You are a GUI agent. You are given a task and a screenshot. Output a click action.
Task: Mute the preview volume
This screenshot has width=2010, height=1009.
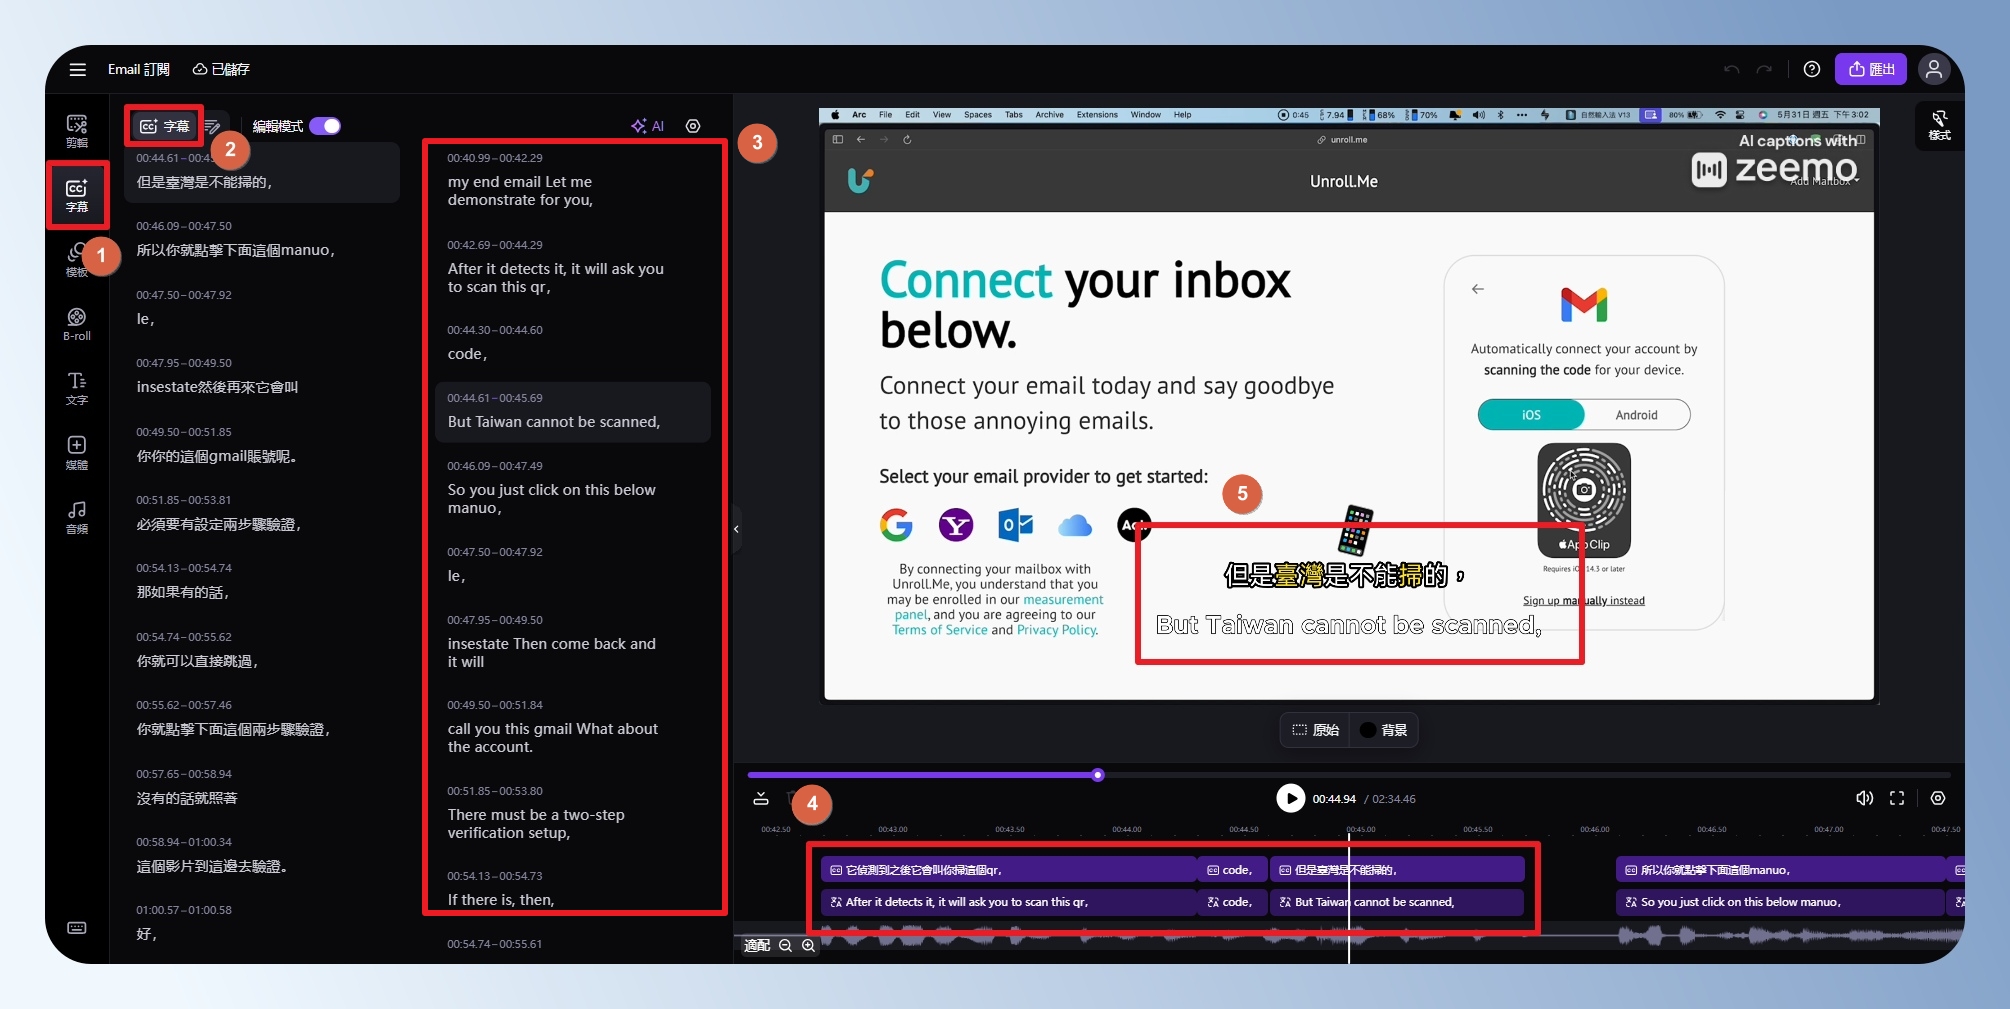[x=1864, y=798]
